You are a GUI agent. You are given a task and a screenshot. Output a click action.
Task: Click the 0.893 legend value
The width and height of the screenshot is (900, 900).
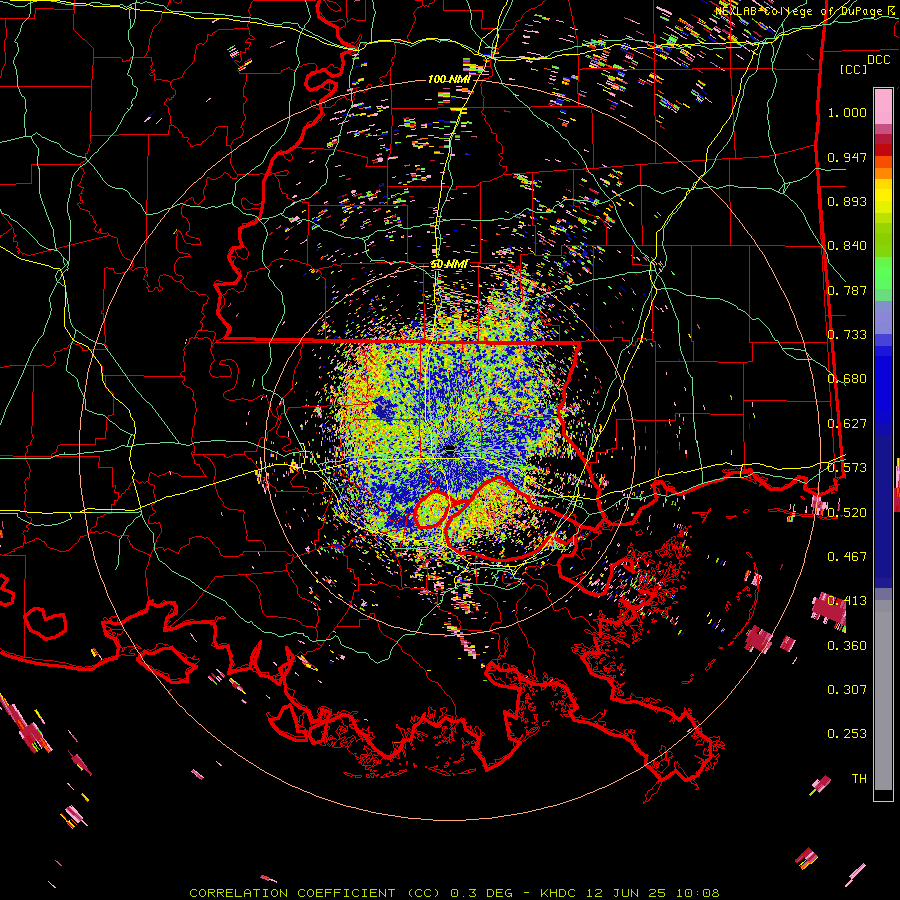click(x=847, y=201)
